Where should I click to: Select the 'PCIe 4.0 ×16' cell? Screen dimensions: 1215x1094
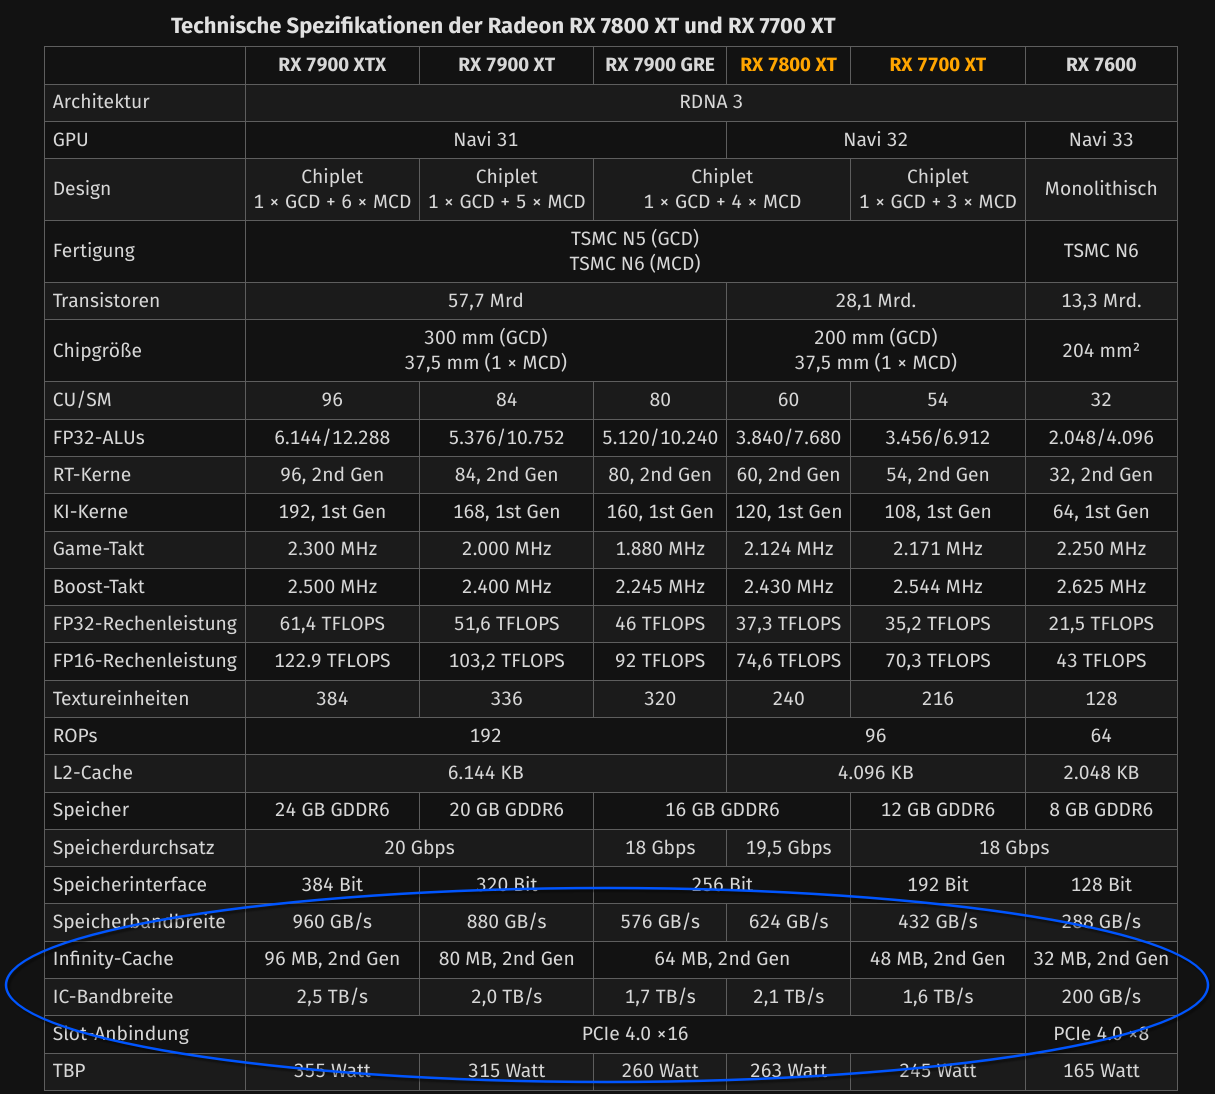coord(635,1034)
